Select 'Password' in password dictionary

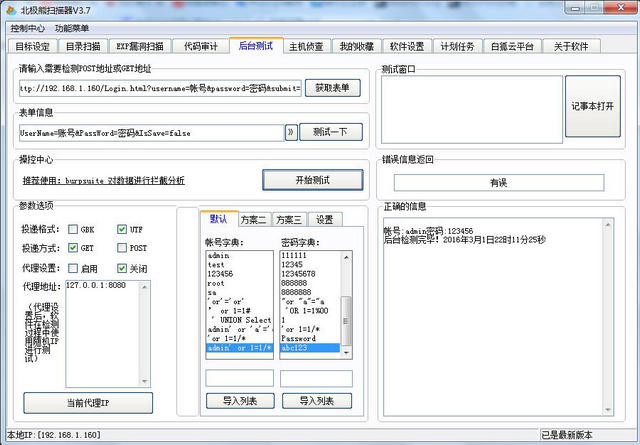click(310, 338)
